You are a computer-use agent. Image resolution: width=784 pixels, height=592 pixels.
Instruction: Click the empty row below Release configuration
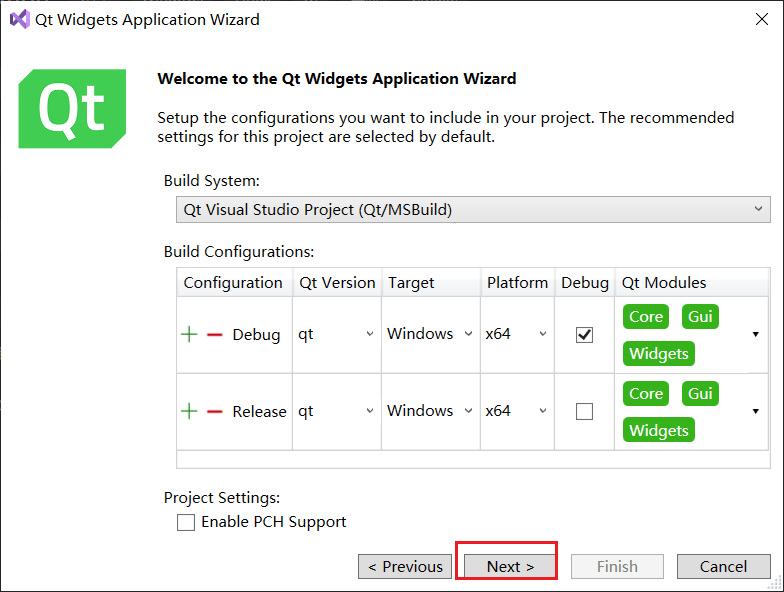(x=473, y=459)
